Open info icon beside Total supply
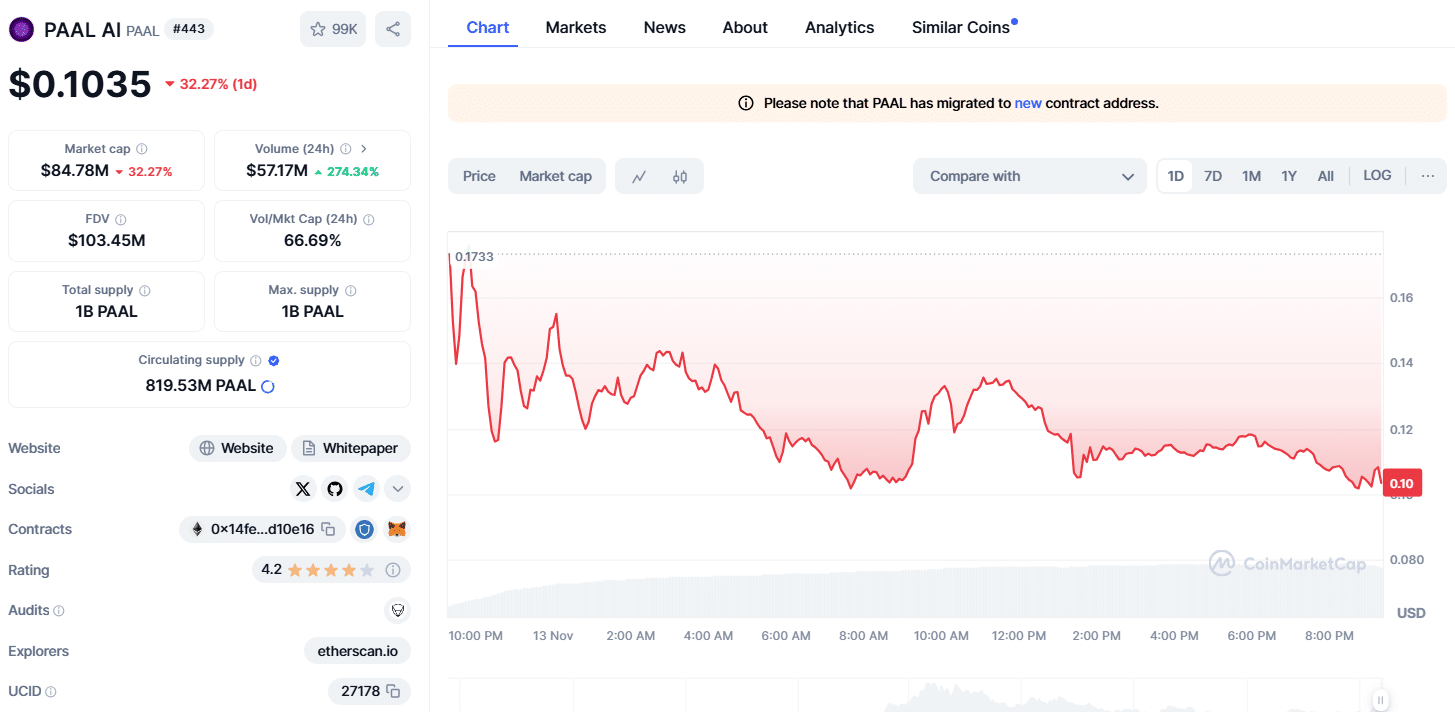1455x712 pixels. 145,290
